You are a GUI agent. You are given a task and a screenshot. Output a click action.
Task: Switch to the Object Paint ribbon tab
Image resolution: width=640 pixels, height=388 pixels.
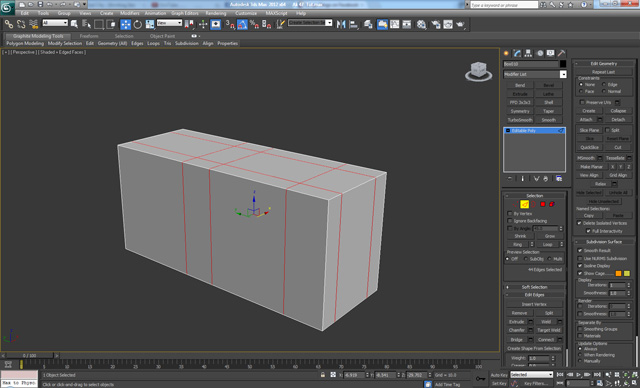(x=162, y=36)
